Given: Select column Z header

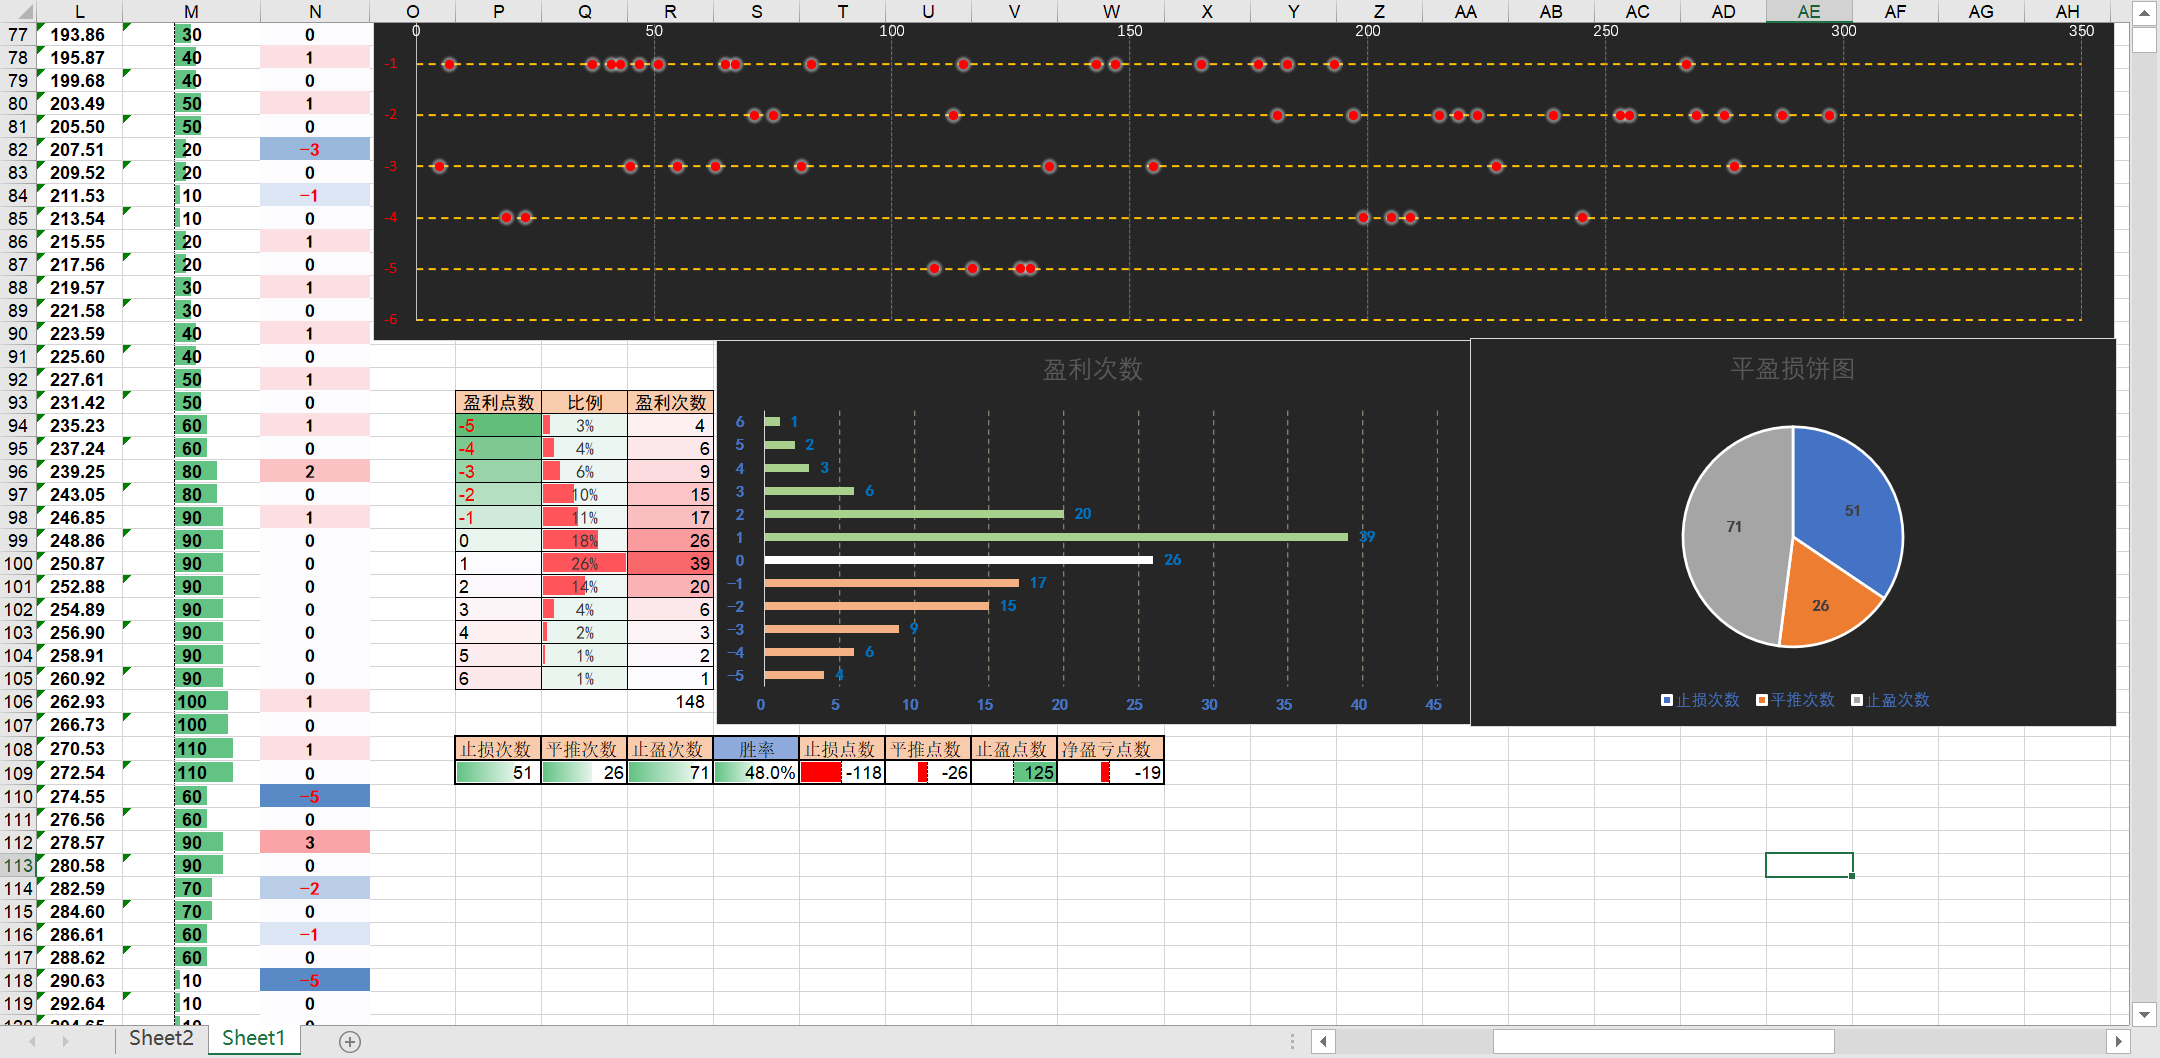Looking at the screenshot, I should coord(1379,11).
